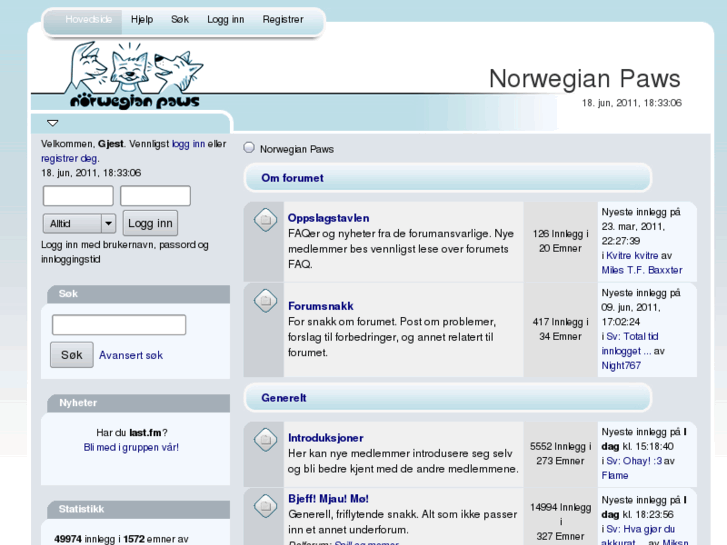Open the Generelt category header
This screenshot has height=545, width=727.
[x=284, y=398]
